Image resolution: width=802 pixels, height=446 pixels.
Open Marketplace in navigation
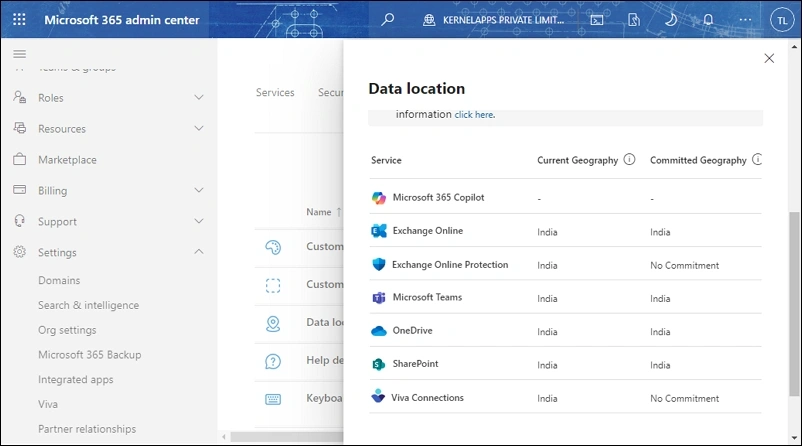pos(67,160)
